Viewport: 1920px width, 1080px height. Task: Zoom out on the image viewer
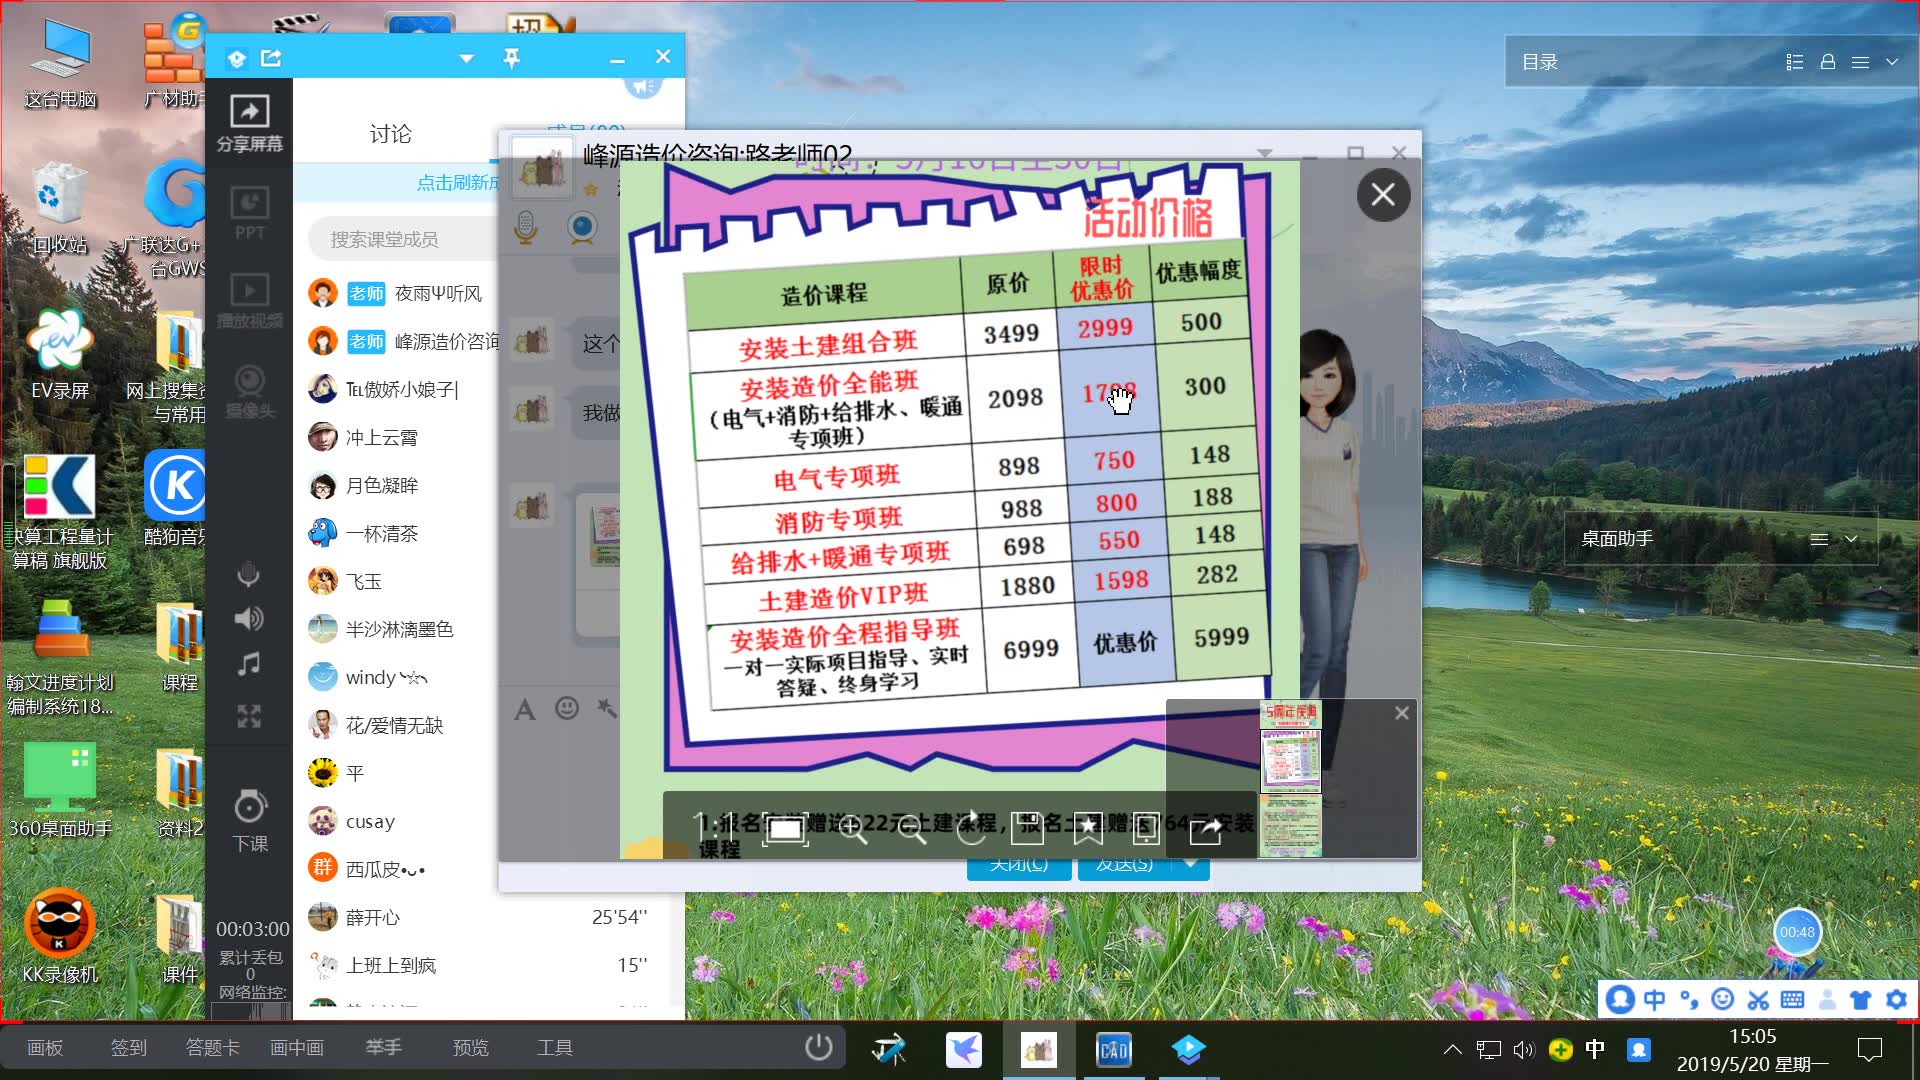911,828
